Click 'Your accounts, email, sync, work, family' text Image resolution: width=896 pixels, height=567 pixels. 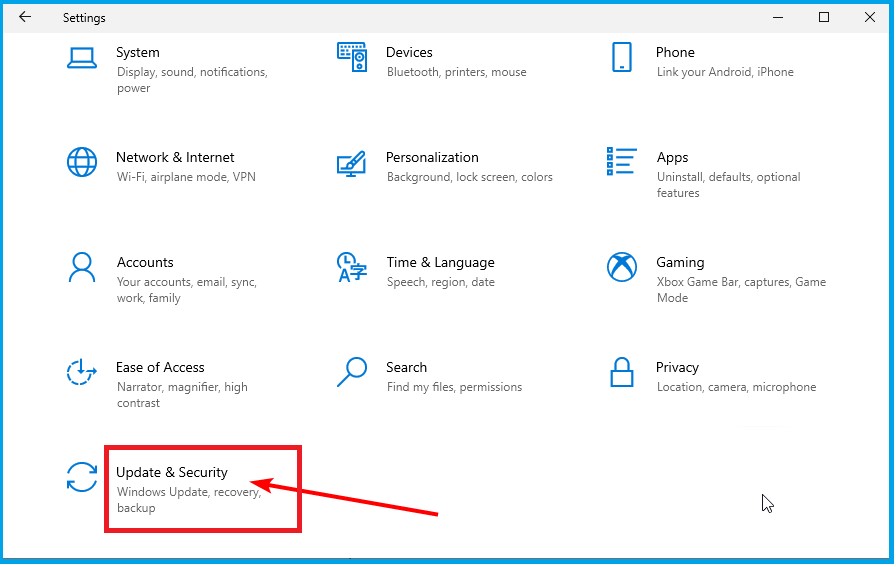tap(187, 290)
